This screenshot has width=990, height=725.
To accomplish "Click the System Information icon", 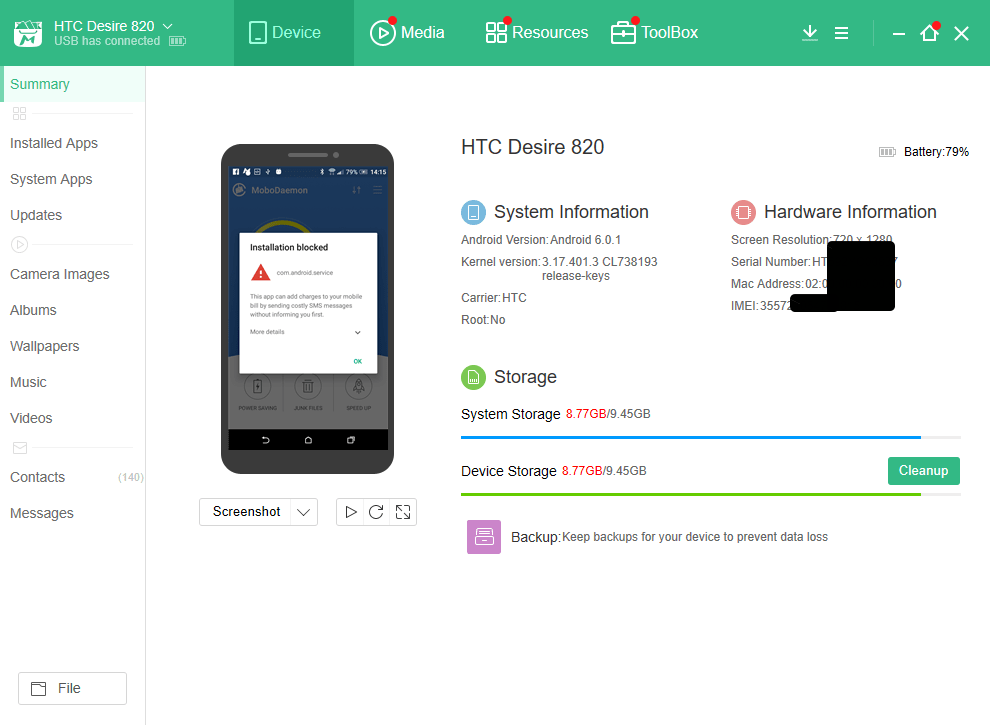I will (x=474, y=212).
